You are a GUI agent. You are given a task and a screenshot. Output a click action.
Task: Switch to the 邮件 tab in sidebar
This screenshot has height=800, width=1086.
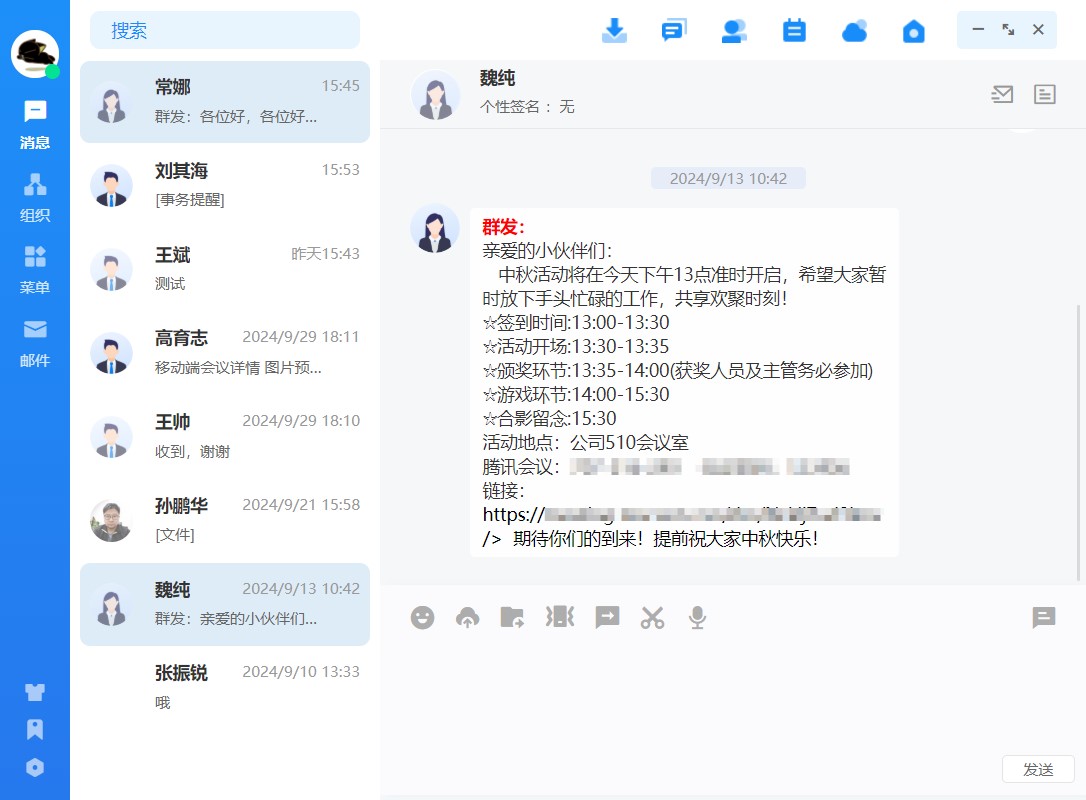[x=35, y=342]
